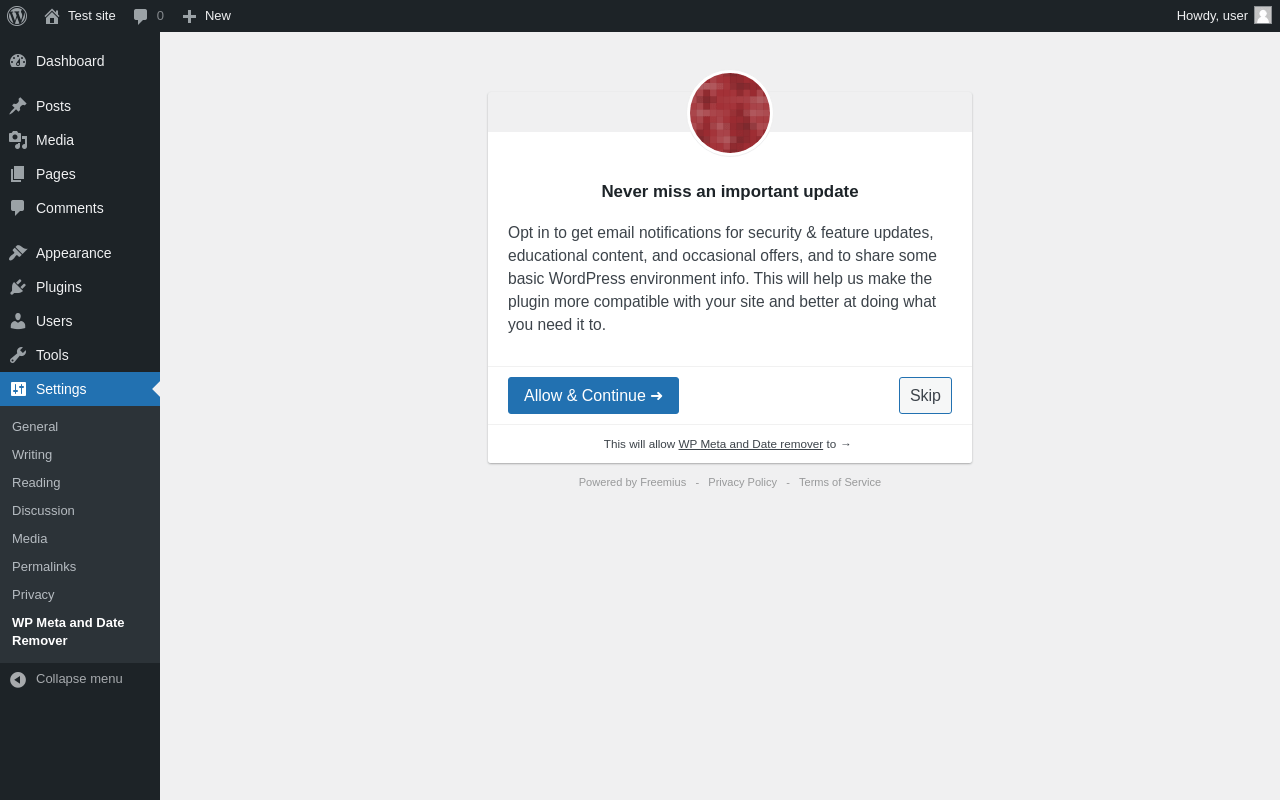Go to Plugins
The height and width of the screenshot is (800, 1280).
pyautogui.click(x=80, y=287)
